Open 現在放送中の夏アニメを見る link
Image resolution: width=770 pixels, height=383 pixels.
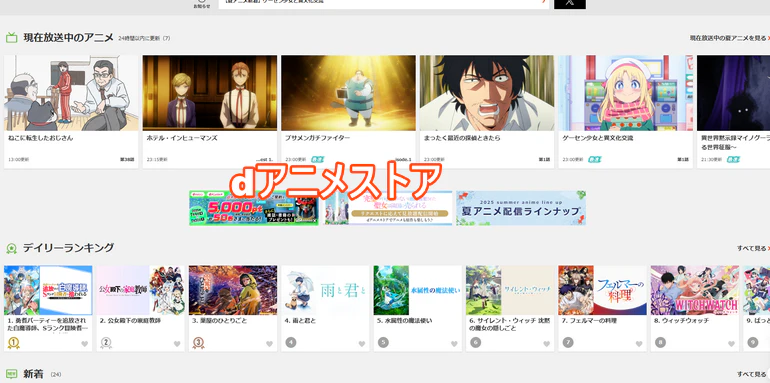(729, 38)
